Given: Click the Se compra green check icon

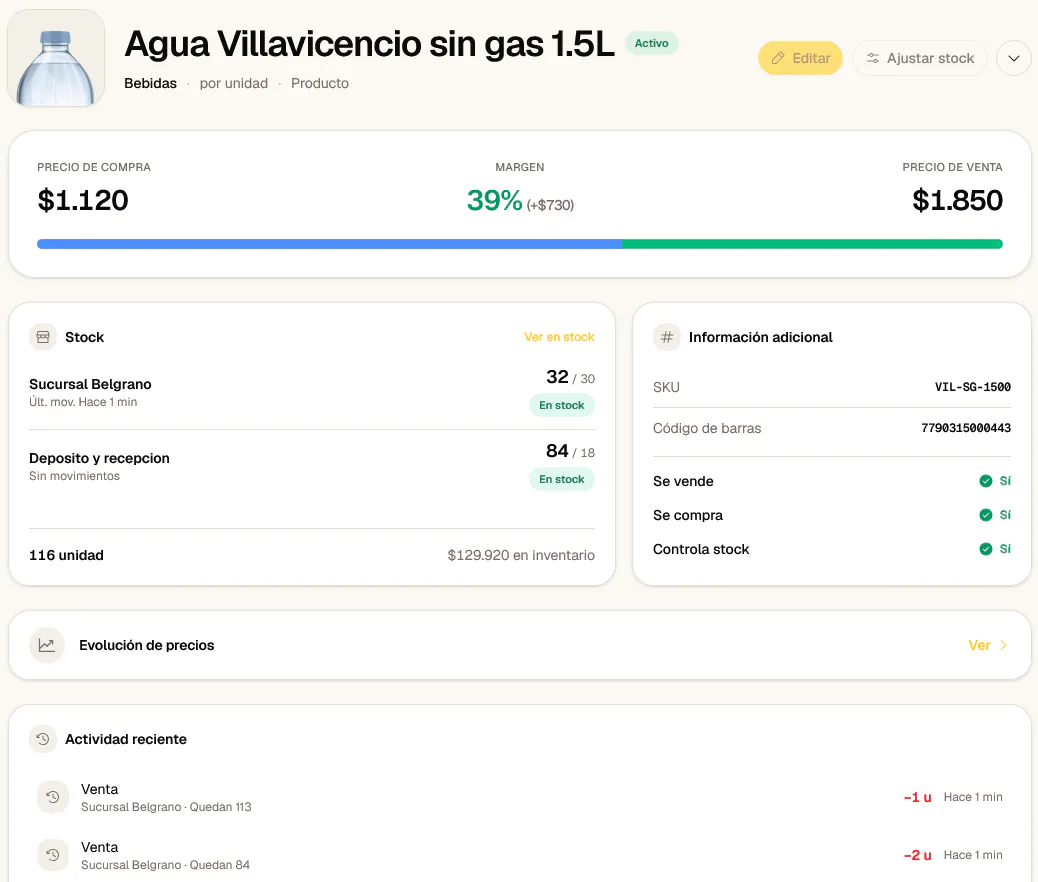Looking at the screenshot, I should click(986, 514).
